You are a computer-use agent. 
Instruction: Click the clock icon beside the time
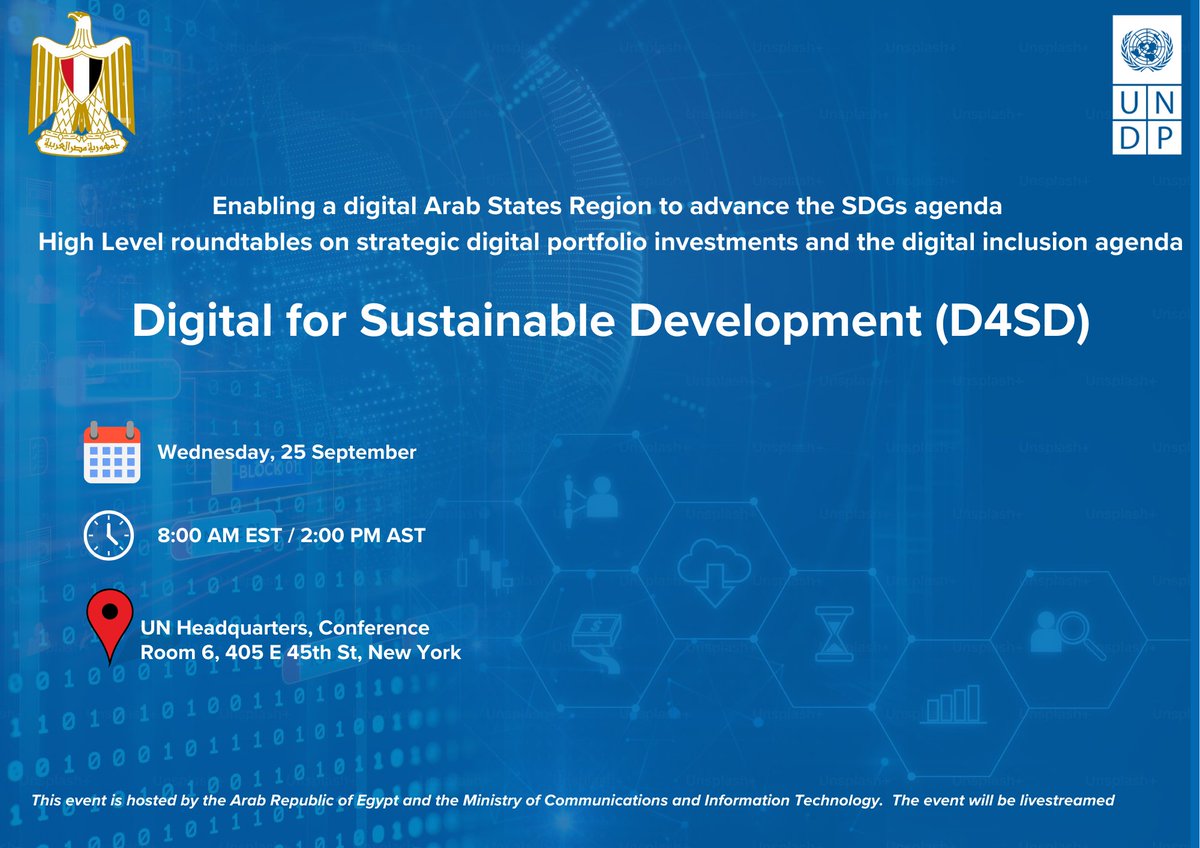pos(109,536)
